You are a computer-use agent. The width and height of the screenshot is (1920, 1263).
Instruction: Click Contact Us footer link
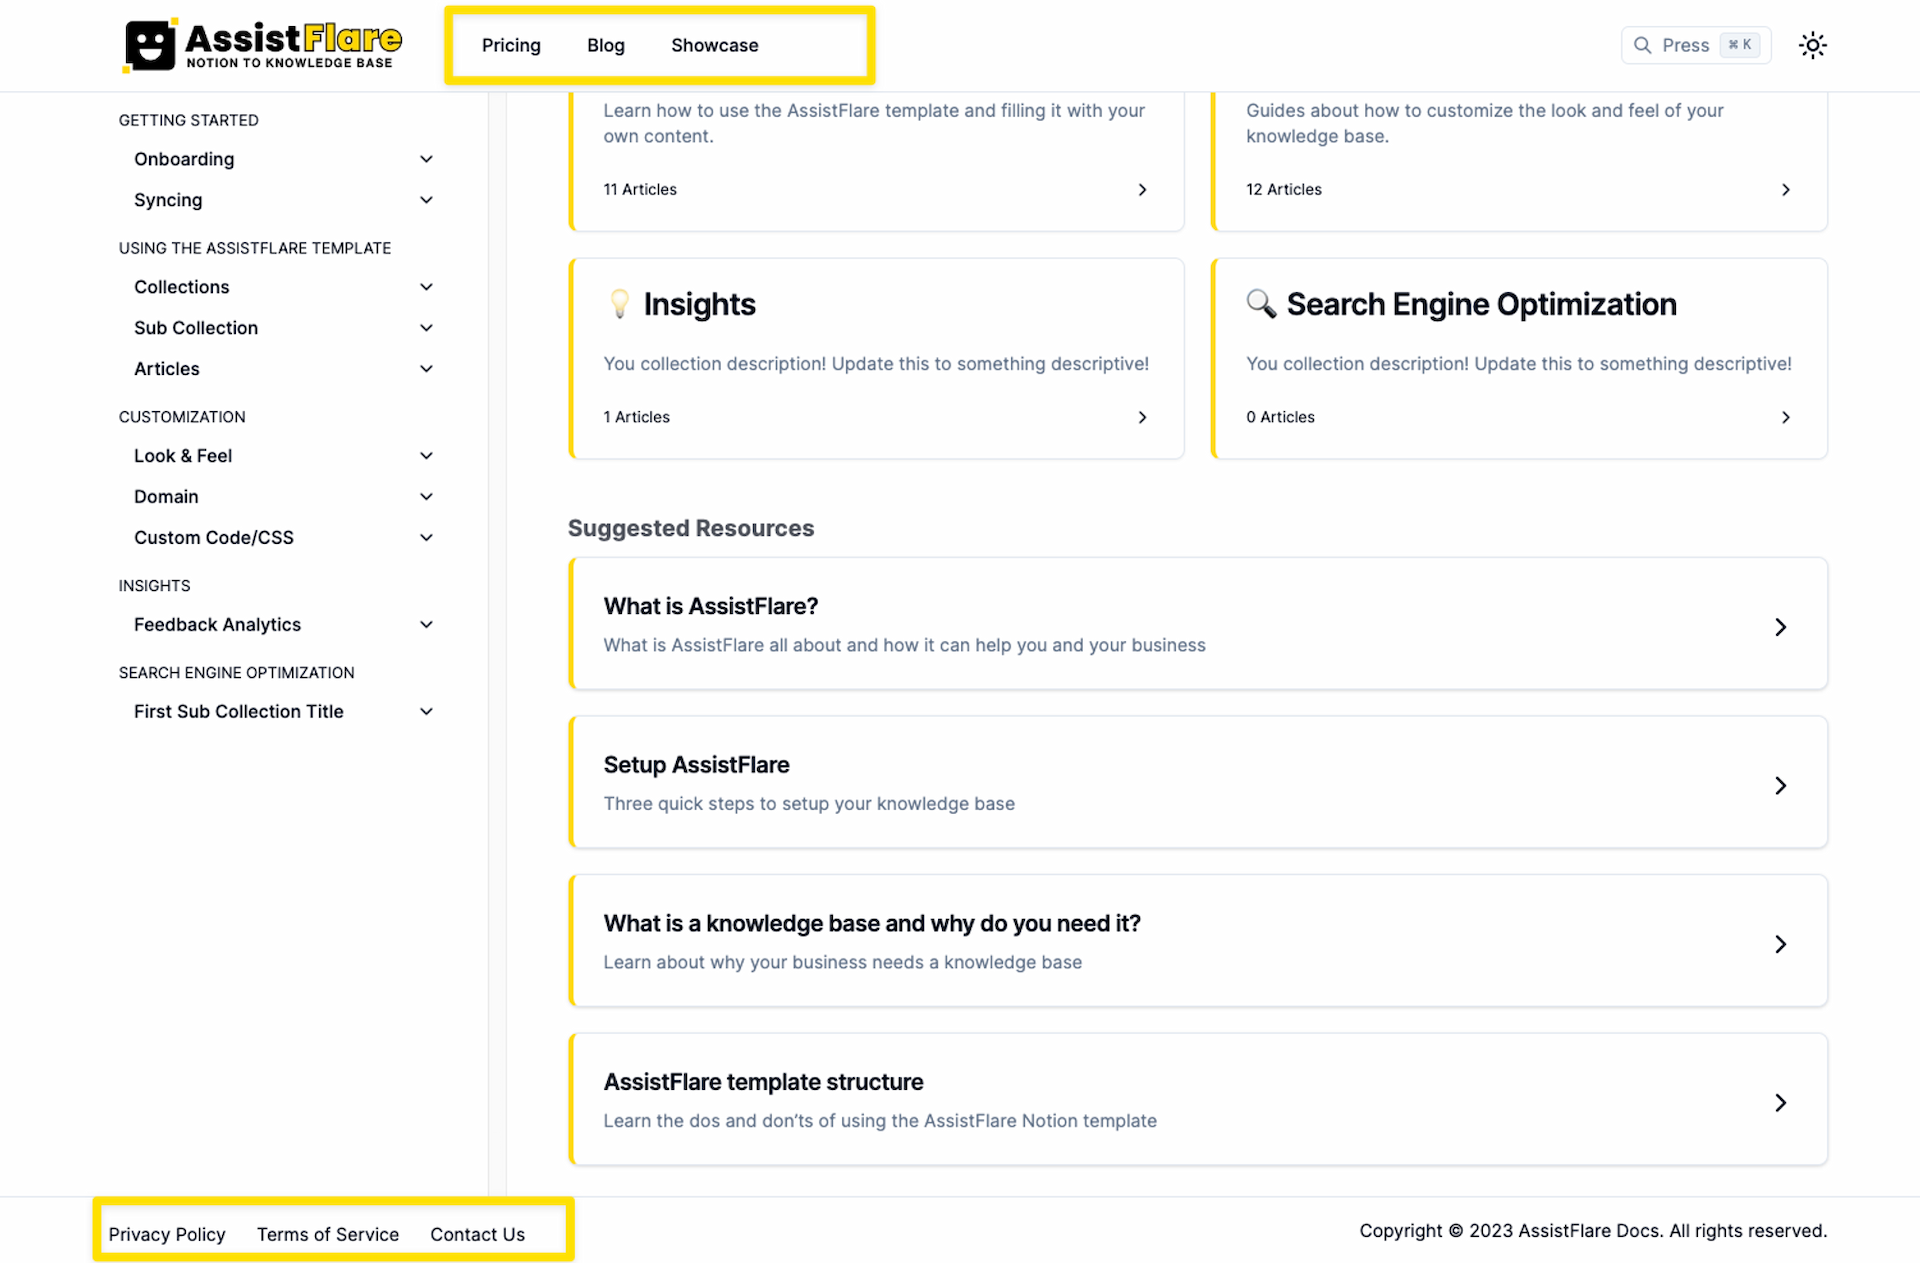(476, 1233)
